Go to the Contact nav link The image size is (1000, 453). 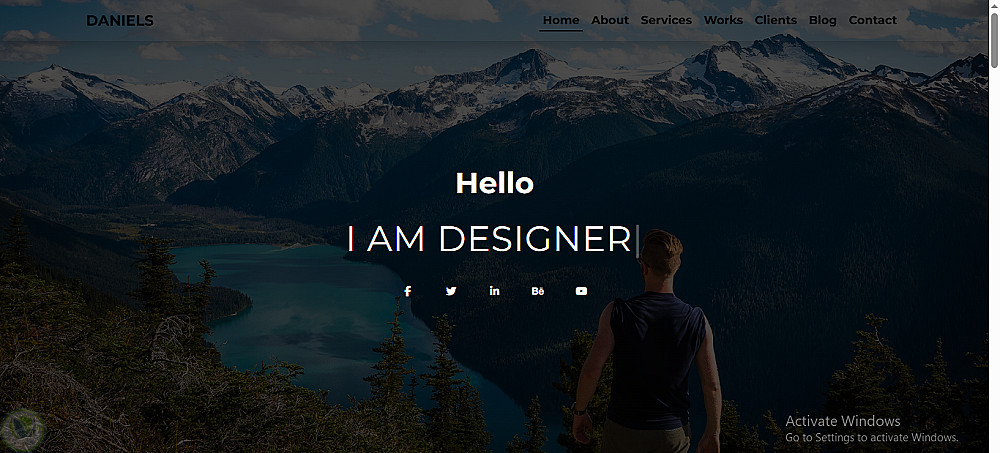872,20
